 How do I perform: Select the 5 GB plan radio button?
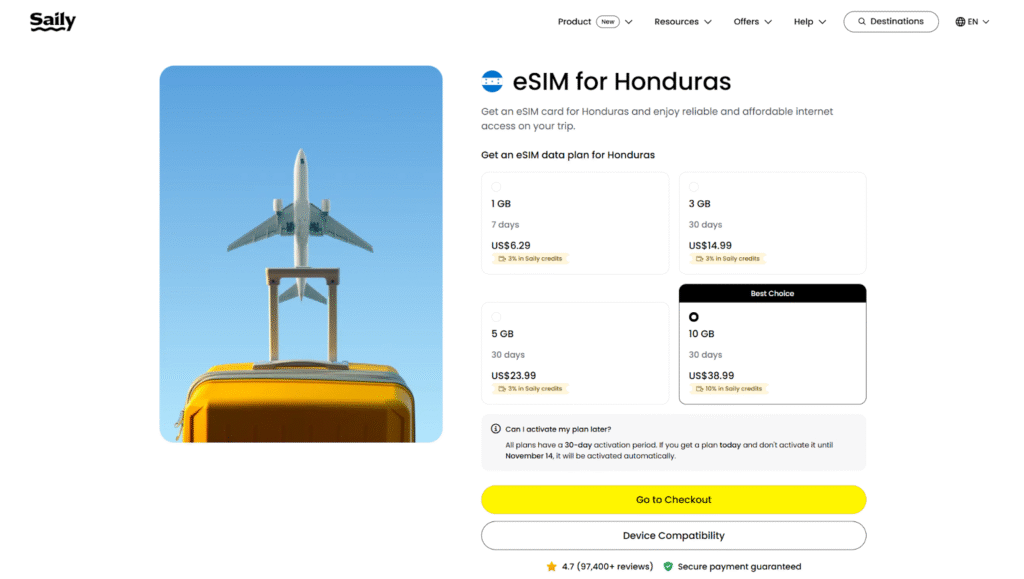(x=497, y=315)
